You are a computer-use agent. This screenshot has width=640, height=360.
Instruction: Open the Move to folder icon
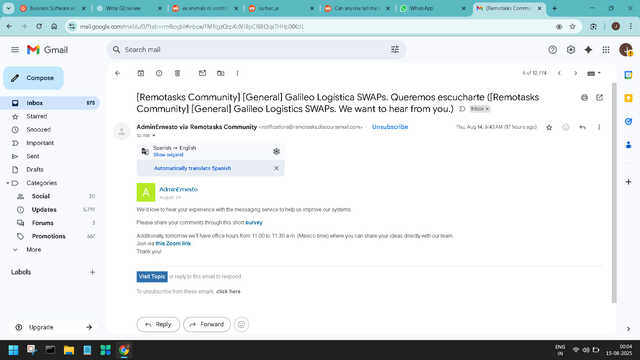[x=221, y=73]
